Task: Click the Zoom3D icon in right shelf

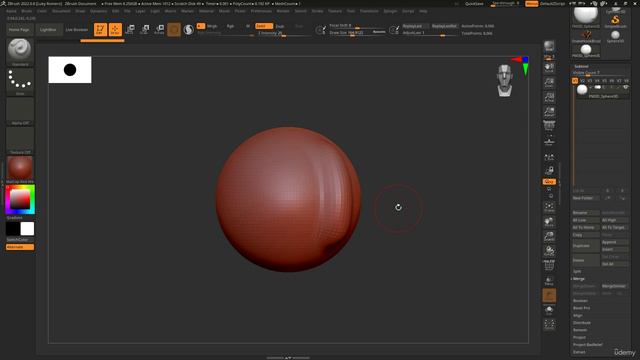Action: click(x=549, y=236)
